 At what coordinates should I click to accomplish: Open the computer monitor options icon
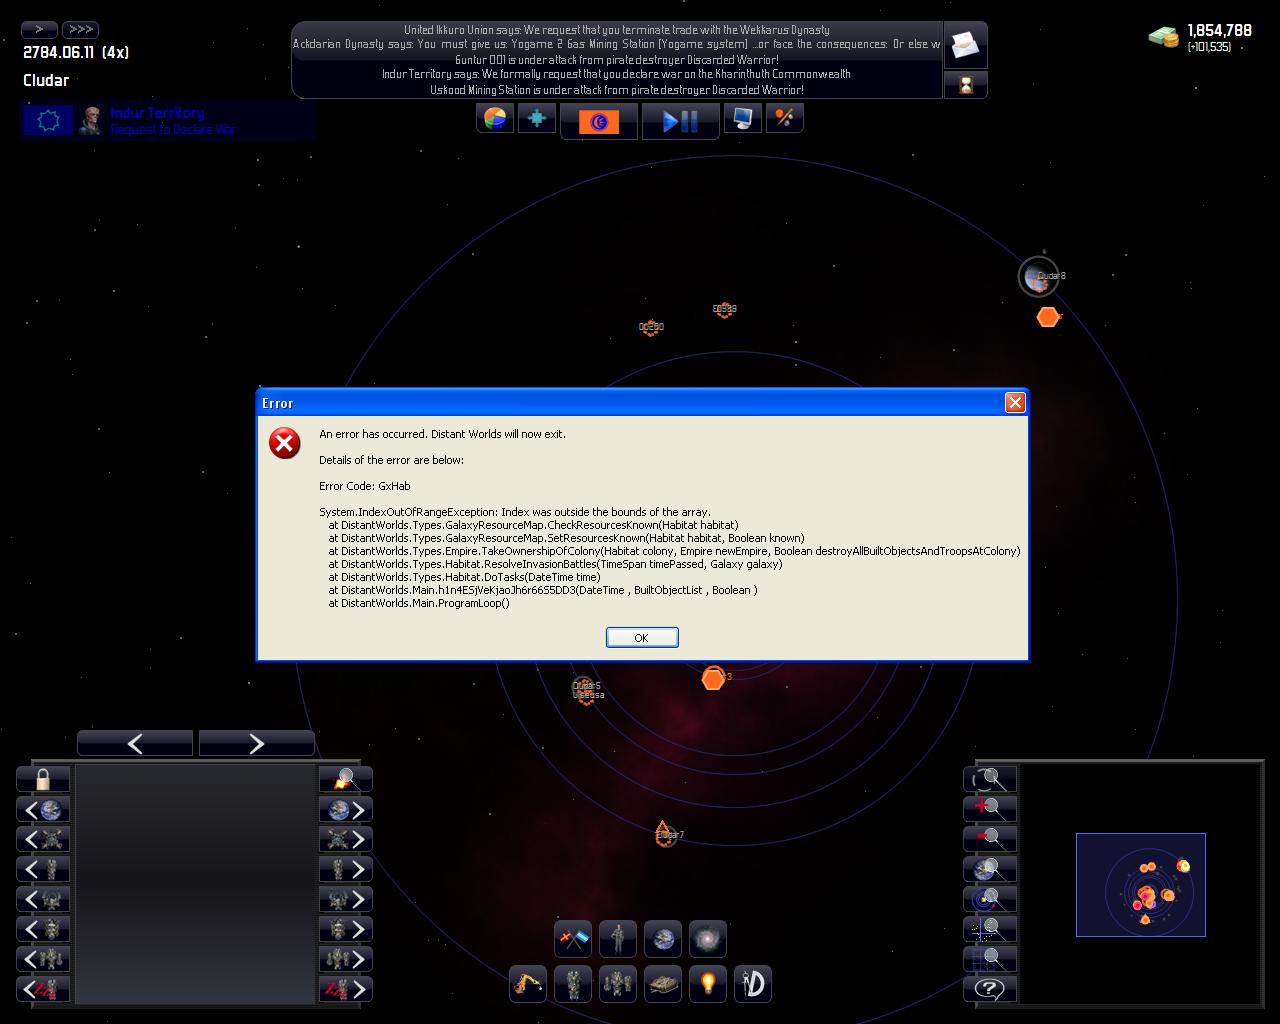[743, 119]
